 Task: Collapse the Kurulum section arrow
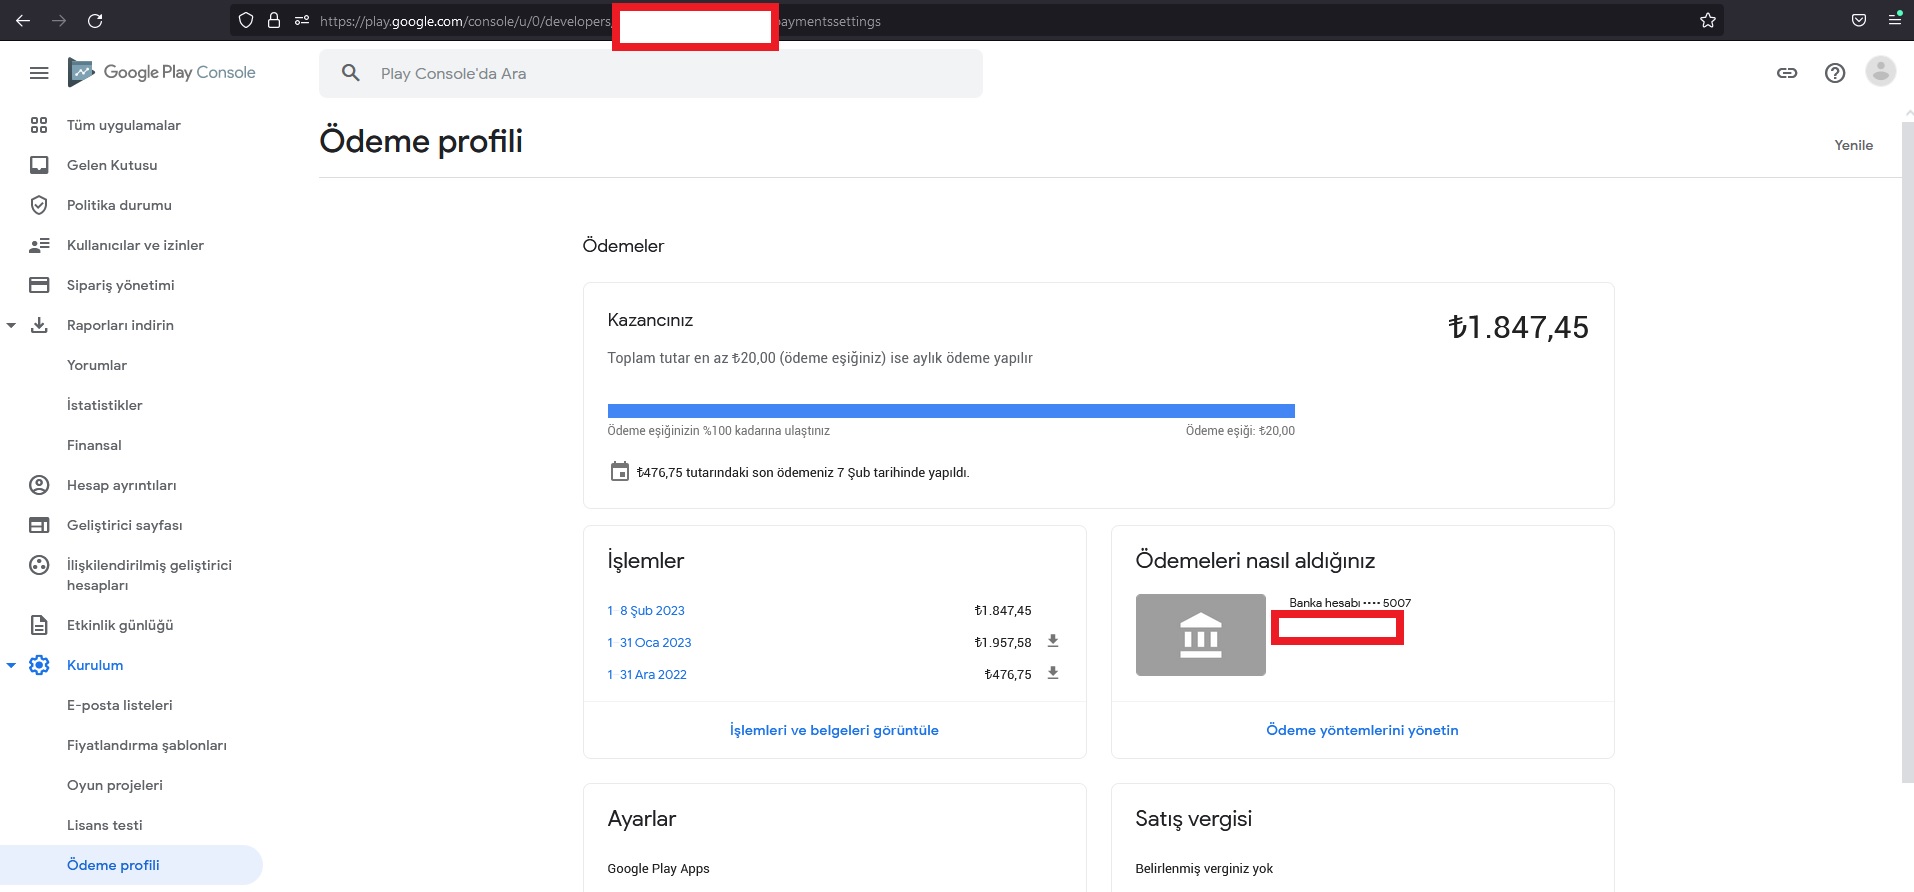pyautogui.click(x=11, y=665)
